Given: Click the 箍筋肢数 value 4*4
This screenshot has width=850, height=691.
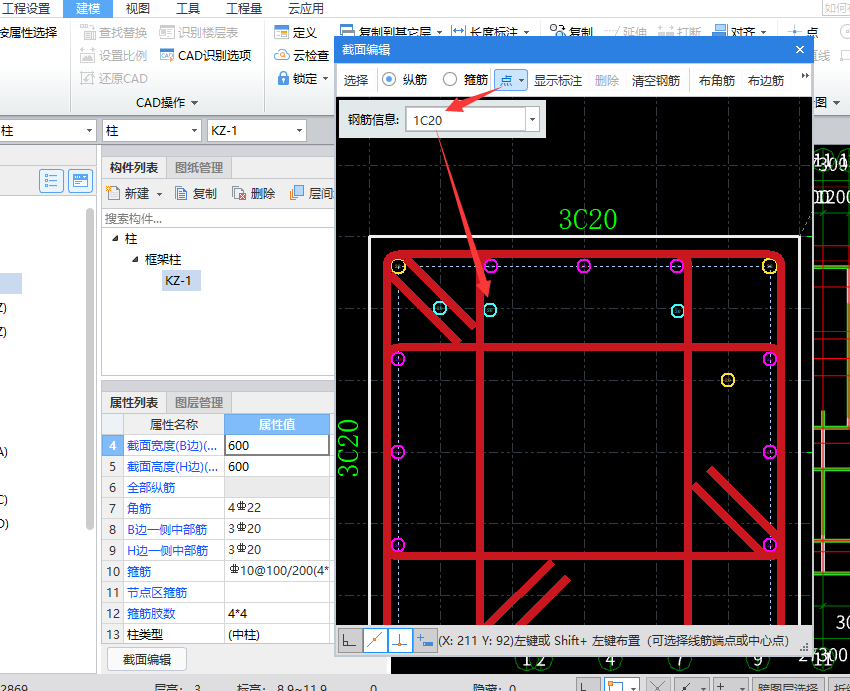Looking at the screenshot, I should pos(277,613).
